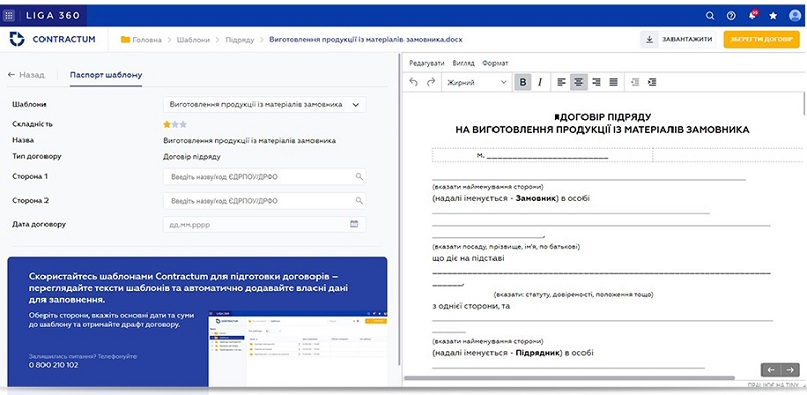Screen dimensions: 807x395
Task: Click the favorites star icon in top bar
Action: tap(773, 15)
